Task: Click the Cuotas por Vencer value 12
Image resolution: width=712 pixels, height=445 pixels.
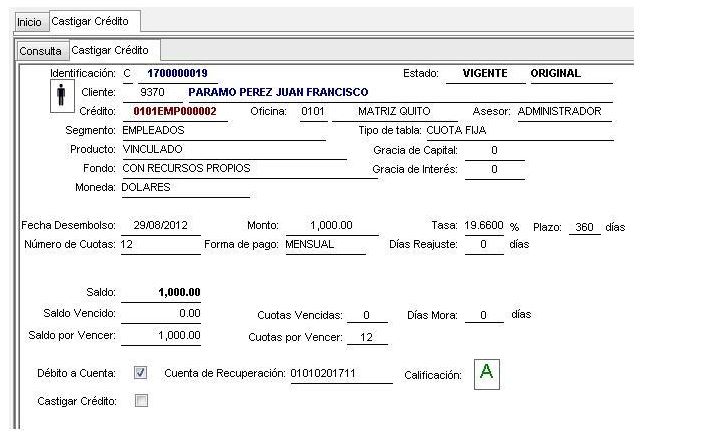Action: (x=367, y=337)
